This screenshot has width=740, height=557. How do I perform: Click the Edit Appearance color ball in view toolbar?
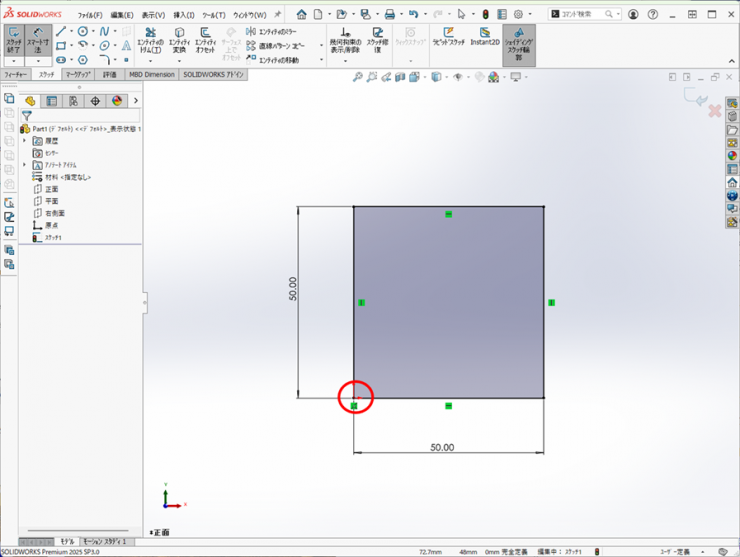coord(479,77)
